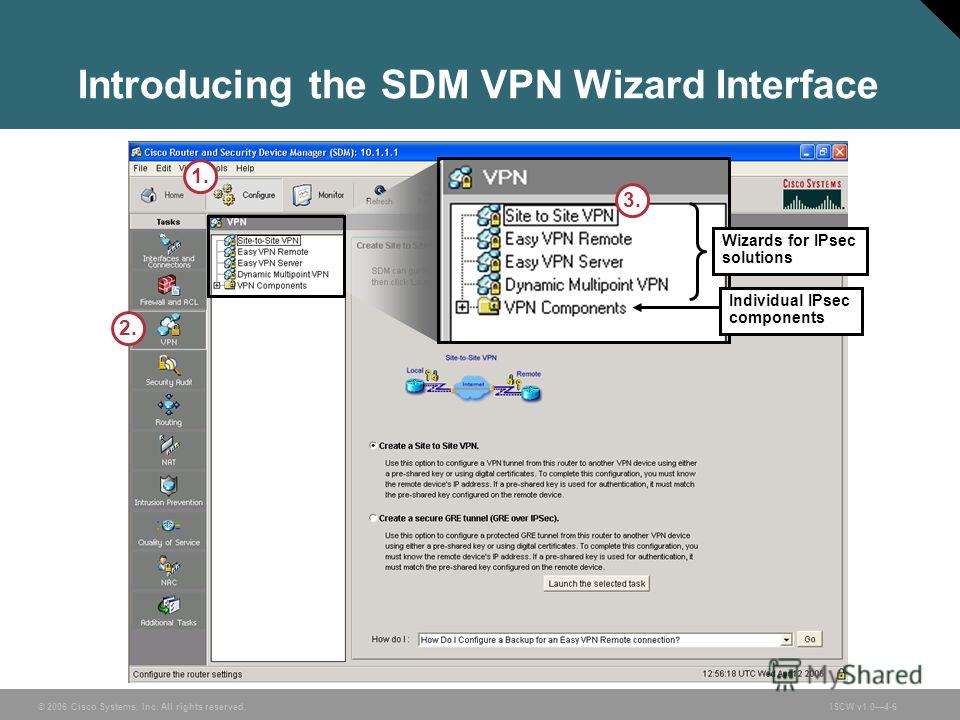960x720 pixels.
Task: Open the How do I dropdown list
Action: [787, 640]
